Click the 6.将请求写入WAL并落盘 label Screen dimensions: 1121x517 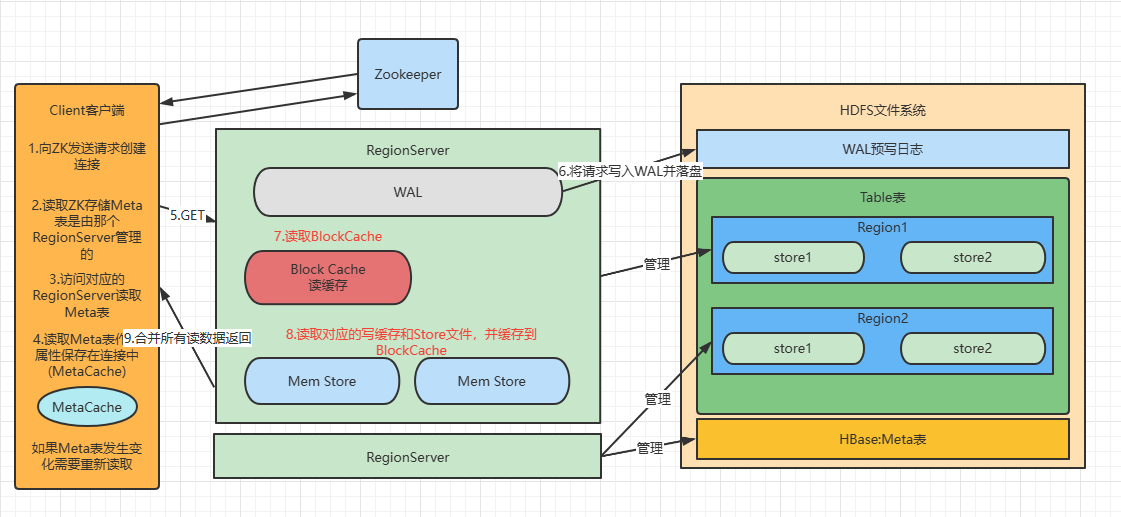pyautogui.click(x=629, y=172)
